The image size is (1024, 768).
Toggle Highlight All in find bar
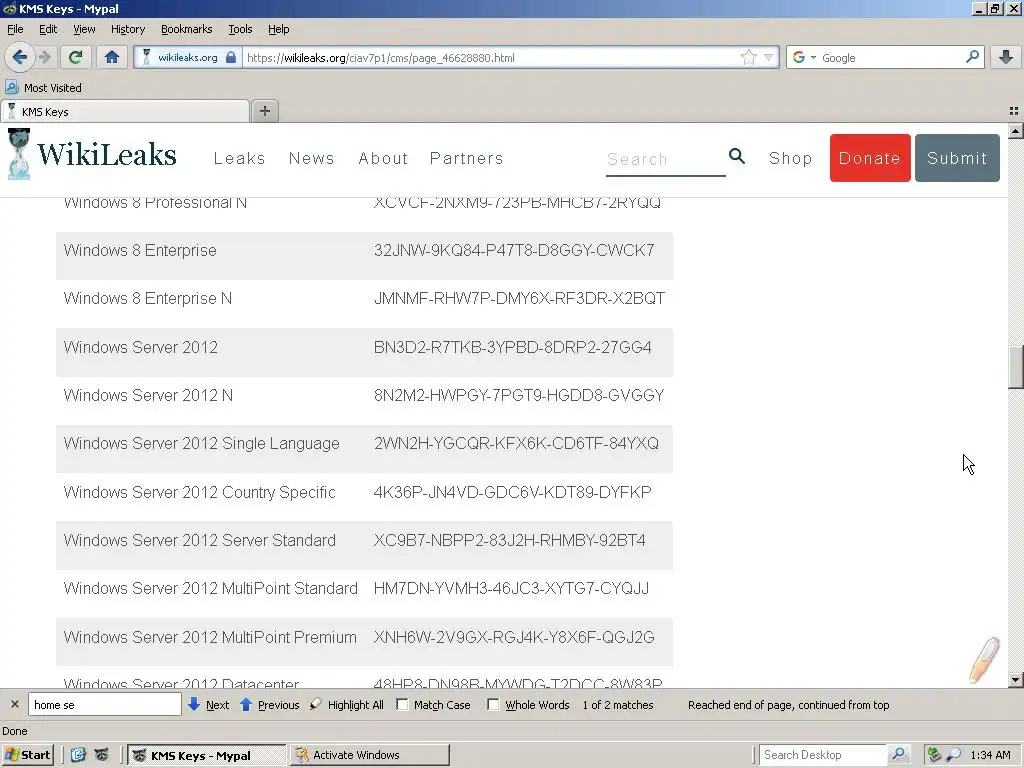[347, 705]
